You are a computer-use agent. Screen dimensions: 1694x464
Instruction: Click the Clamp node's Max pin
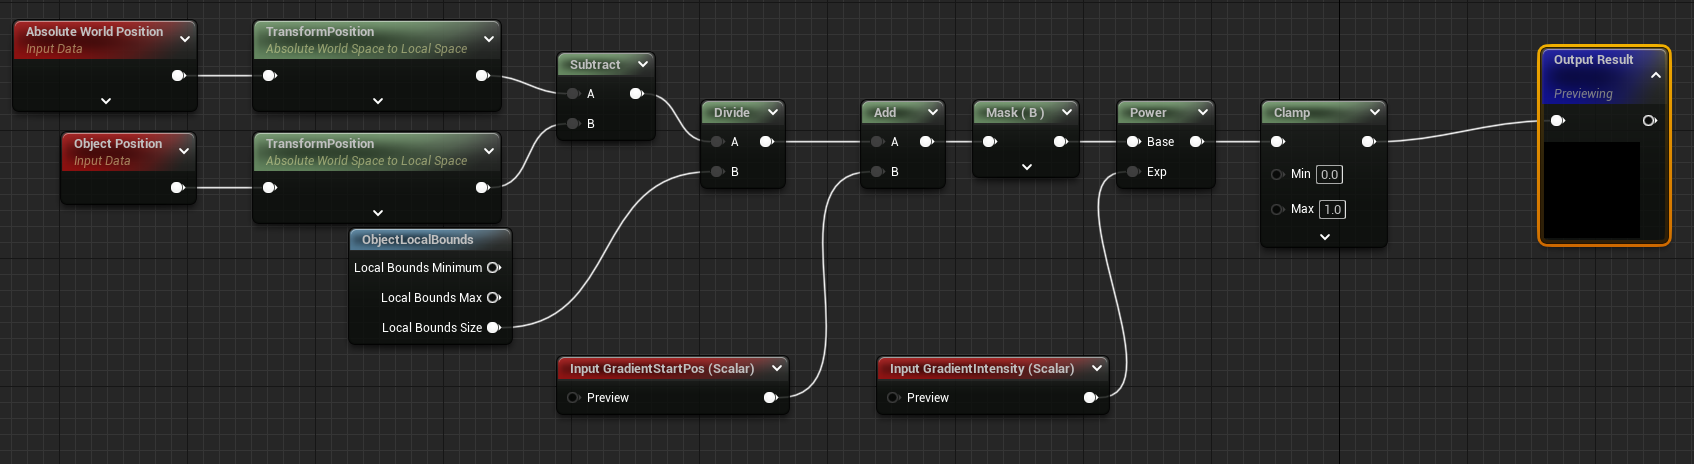pos(1277,209)
